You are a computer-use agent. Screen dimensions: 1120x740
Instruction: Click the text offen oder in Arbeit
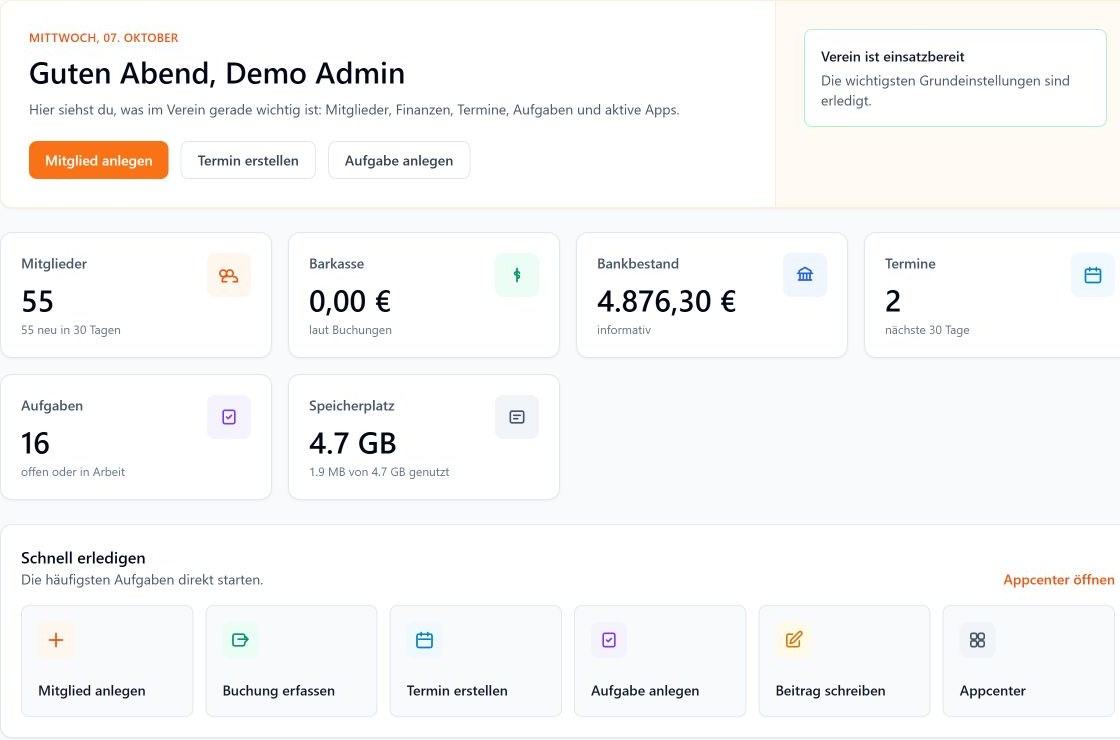pyautogui.click(x=73, y=472)
